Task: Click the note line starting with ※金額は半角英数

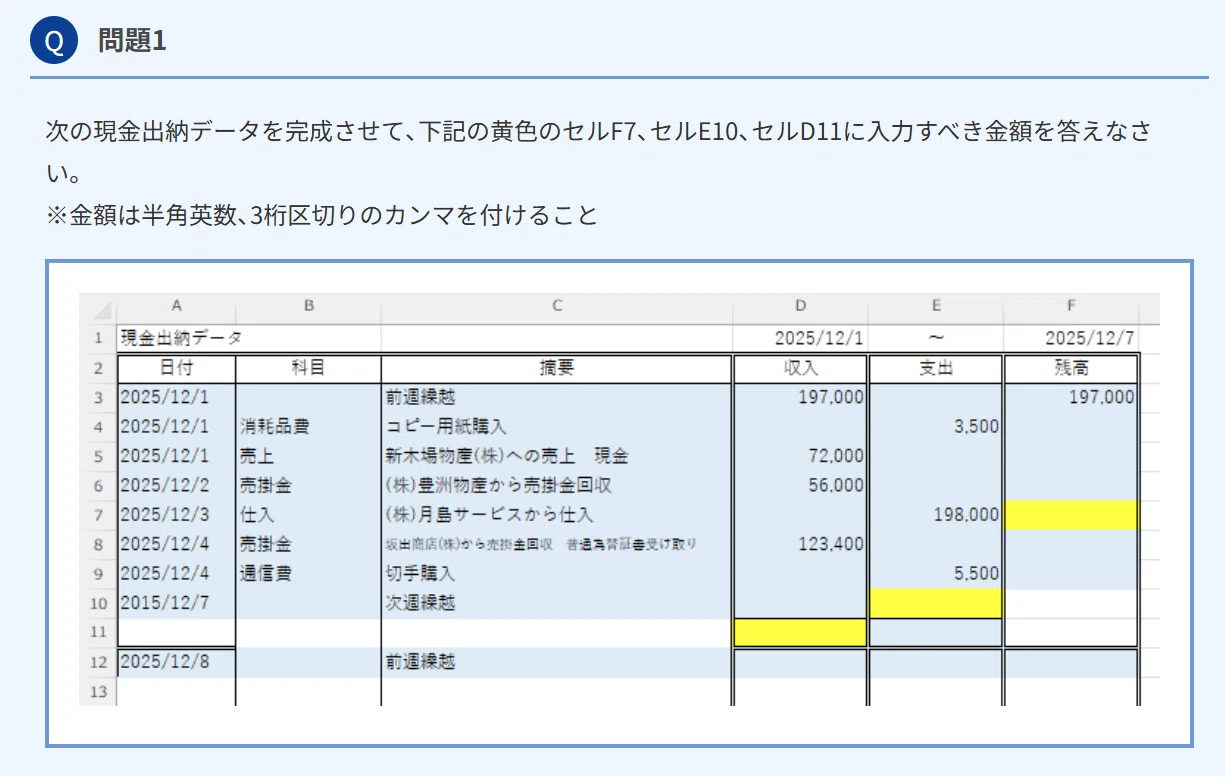Action: pos(321,215)
